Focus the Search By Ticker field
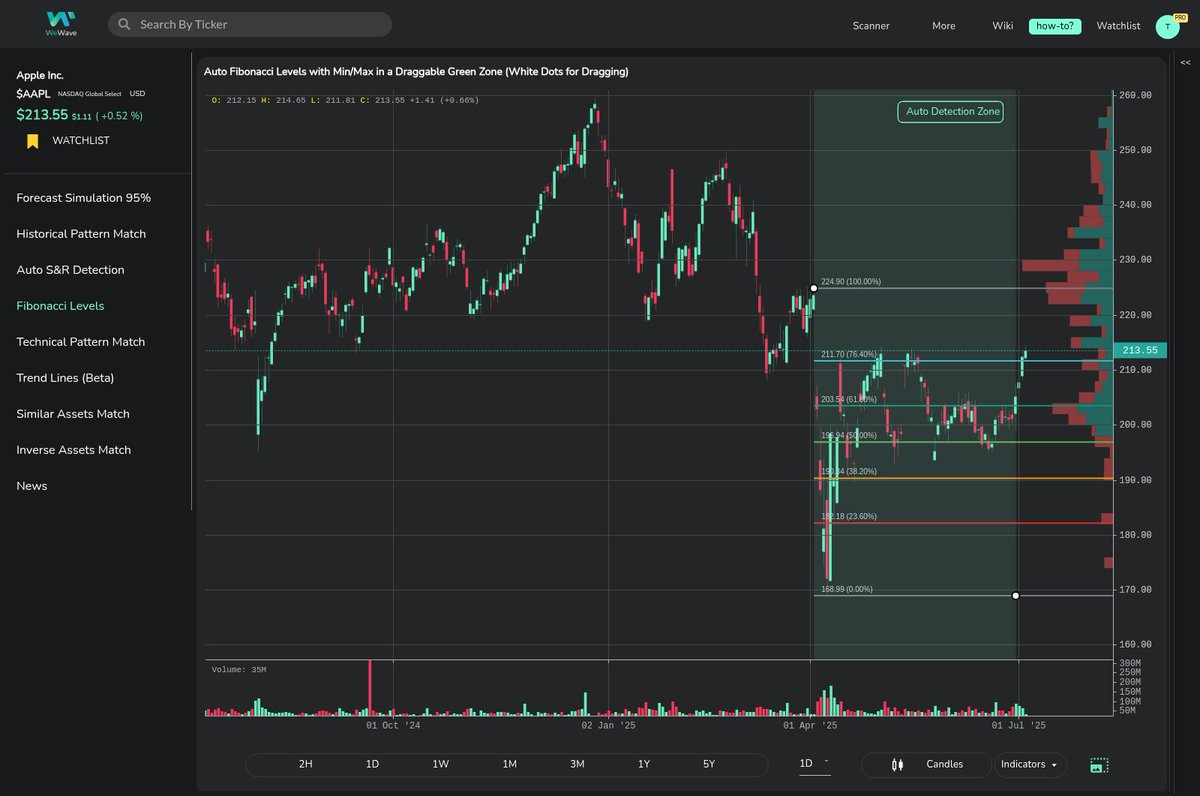 coord(250,24)
